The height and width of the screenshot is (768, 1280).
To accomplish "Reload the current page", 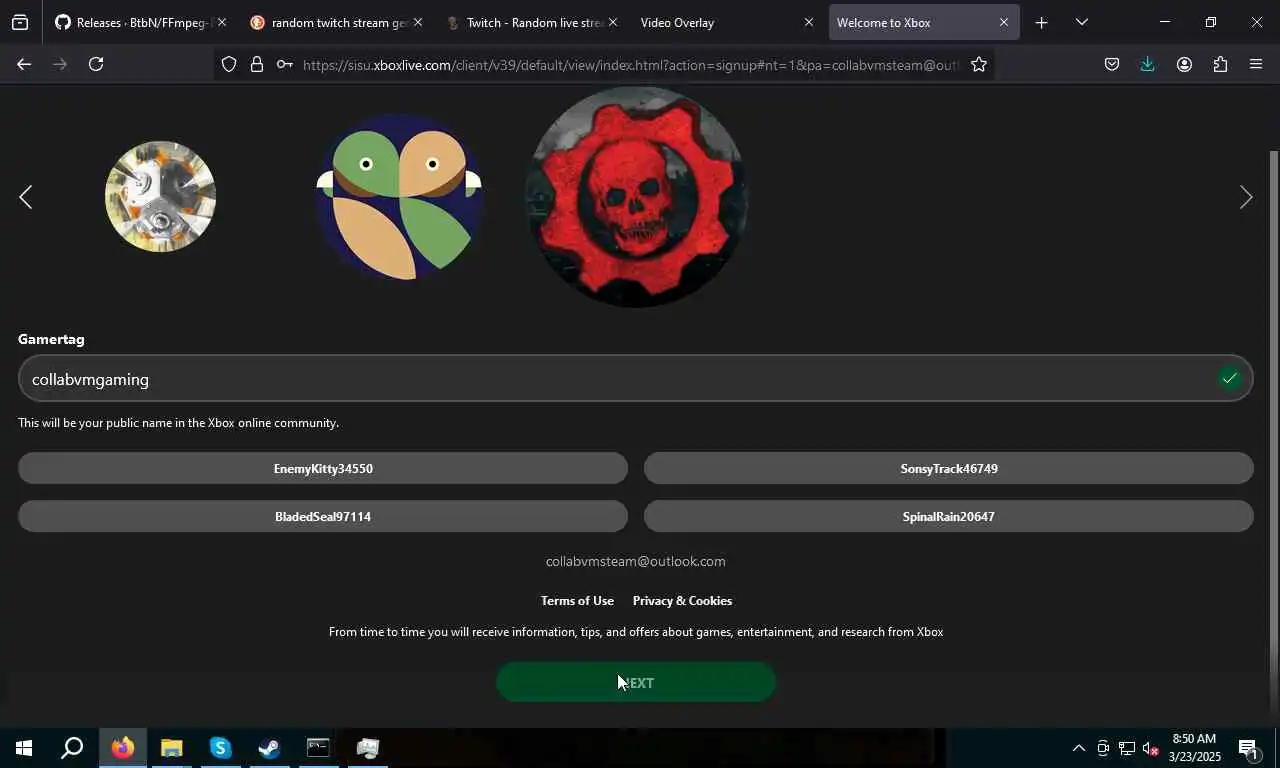I will pos(96,64).
